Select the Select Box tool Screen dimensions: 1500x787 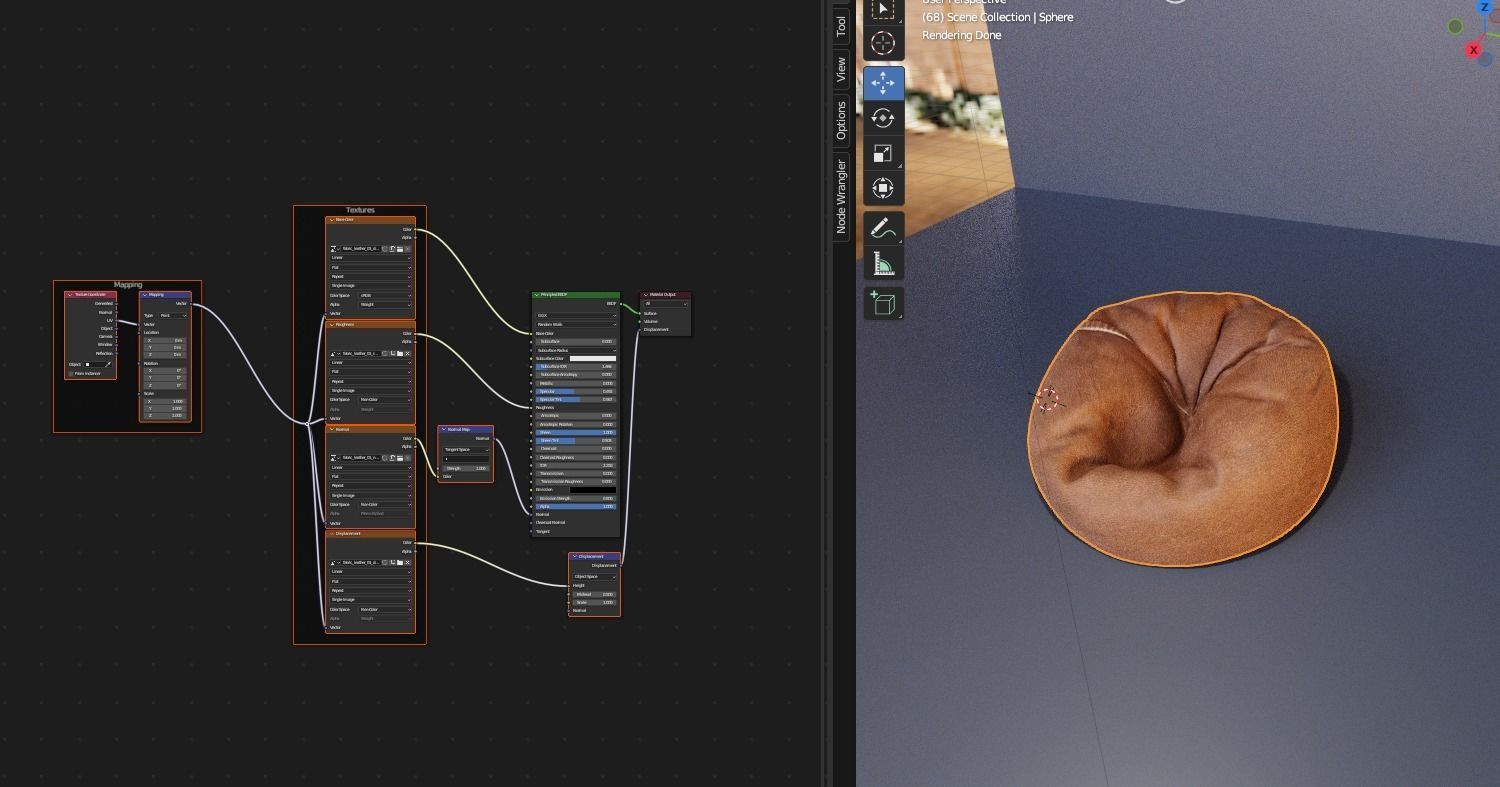pyautogui.click(x=883, y=9)
